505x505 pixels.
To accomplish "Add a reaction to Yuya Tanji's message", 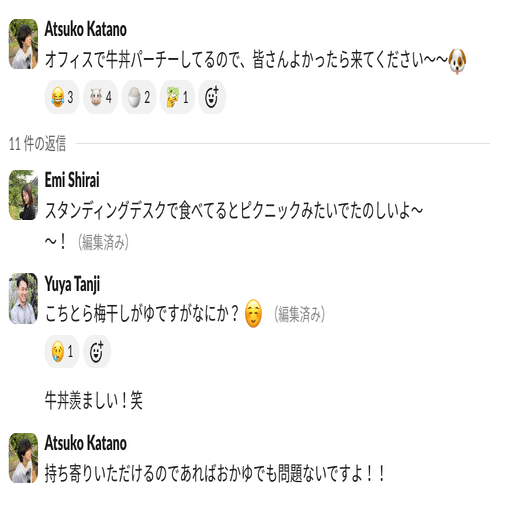I will pos(97,351).
